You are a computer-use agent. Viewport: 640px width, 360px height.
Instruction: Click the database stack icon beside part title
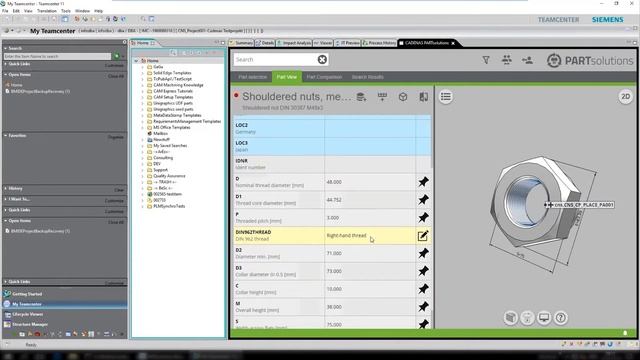361,97
